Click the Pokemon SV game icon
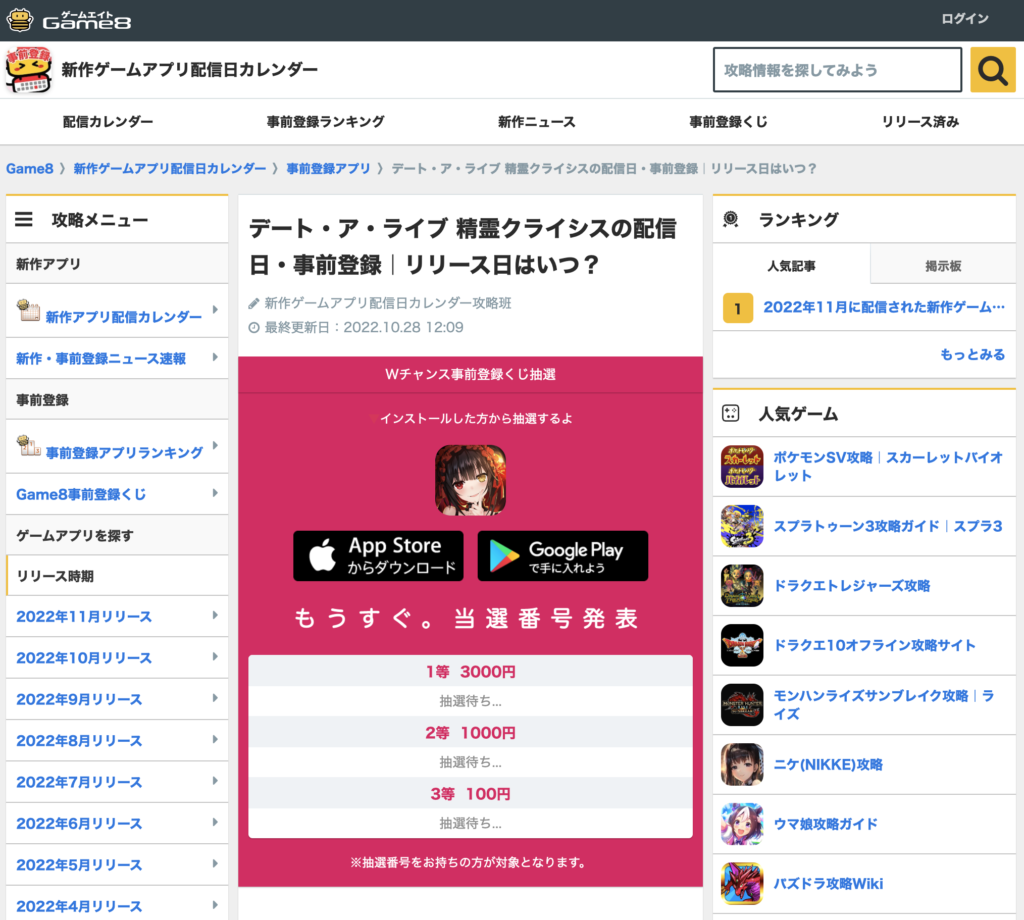Screen dimensions: 1024x920 coord(742,467)
